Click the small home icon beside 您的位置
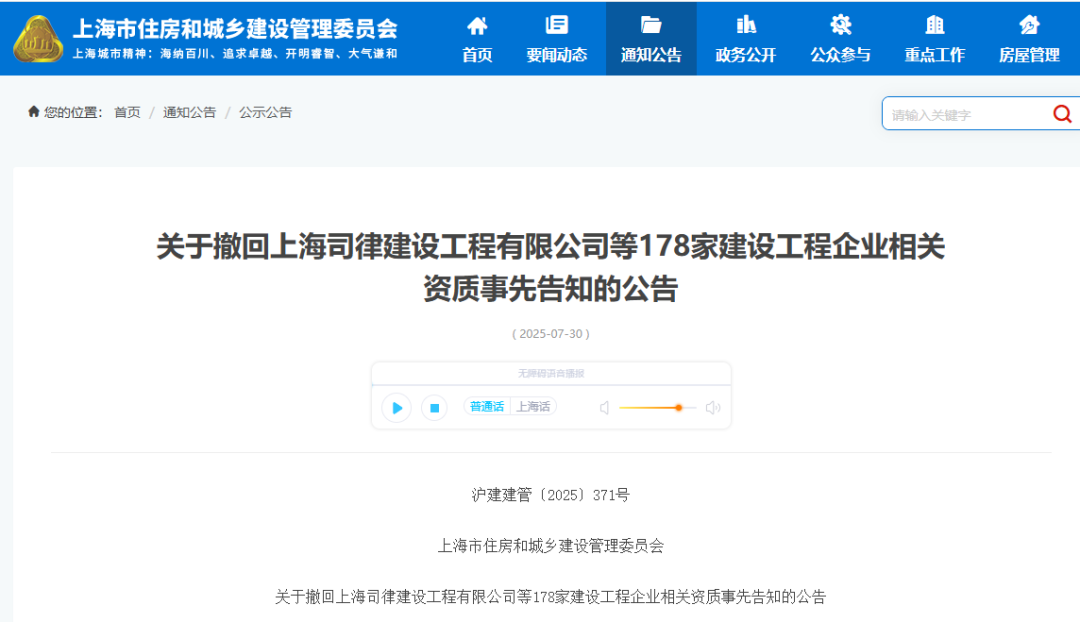 pyautogui.click(x=33, y=112)
